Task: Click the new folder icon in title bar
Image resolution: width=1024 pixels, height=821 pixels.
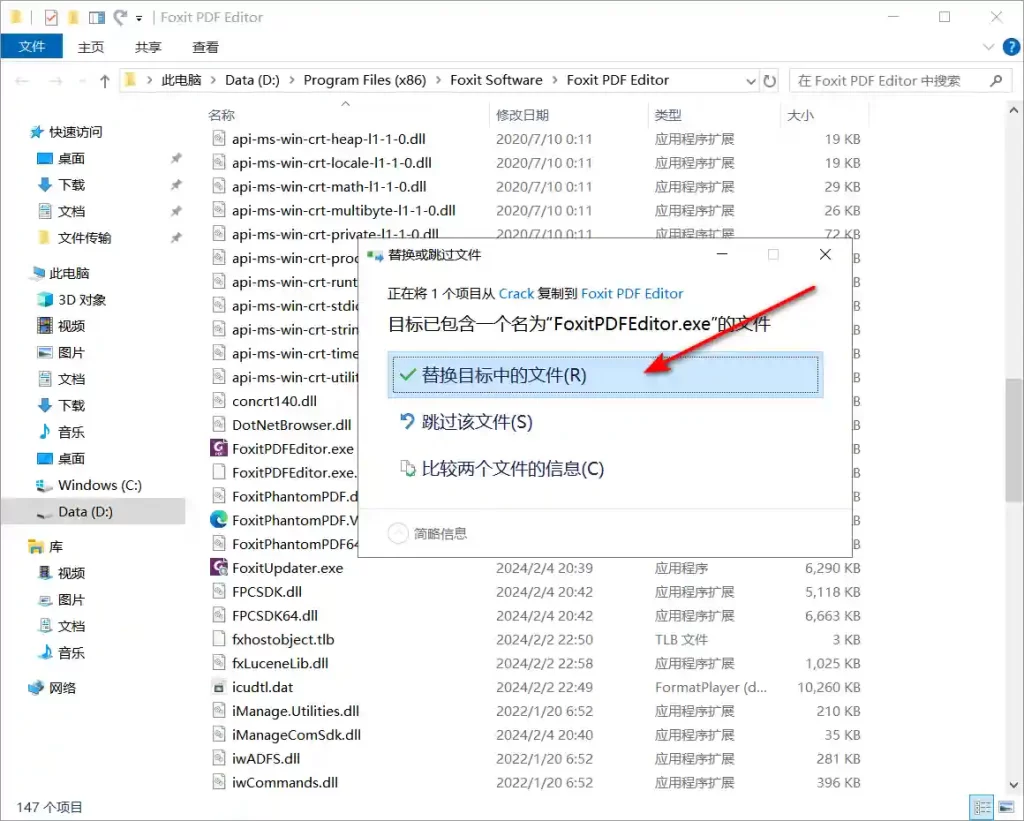Action: pyautogui.click(x=73, y=17)
